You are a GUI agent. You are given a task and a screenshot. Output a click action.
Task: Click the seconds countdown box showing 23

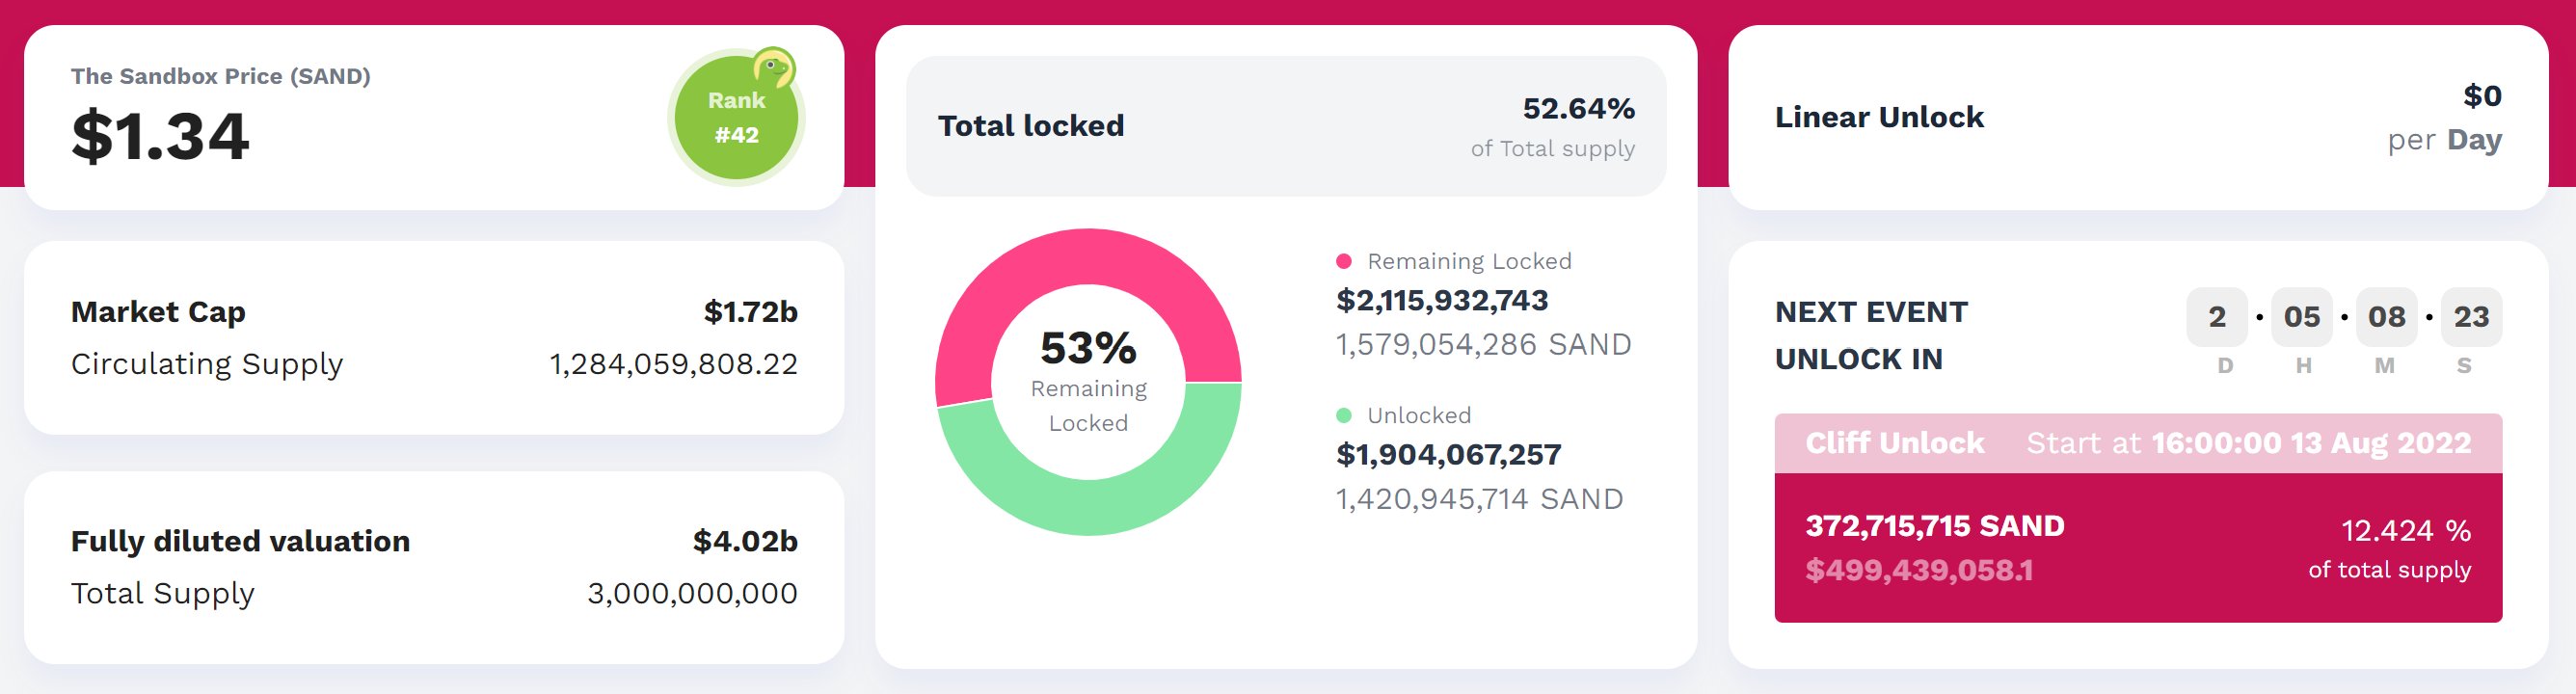(x=2471, y=317)
